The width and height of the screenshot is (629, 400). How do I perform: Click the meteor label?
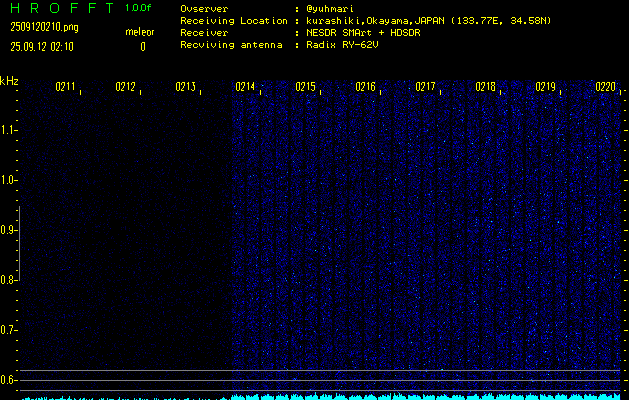140,32
